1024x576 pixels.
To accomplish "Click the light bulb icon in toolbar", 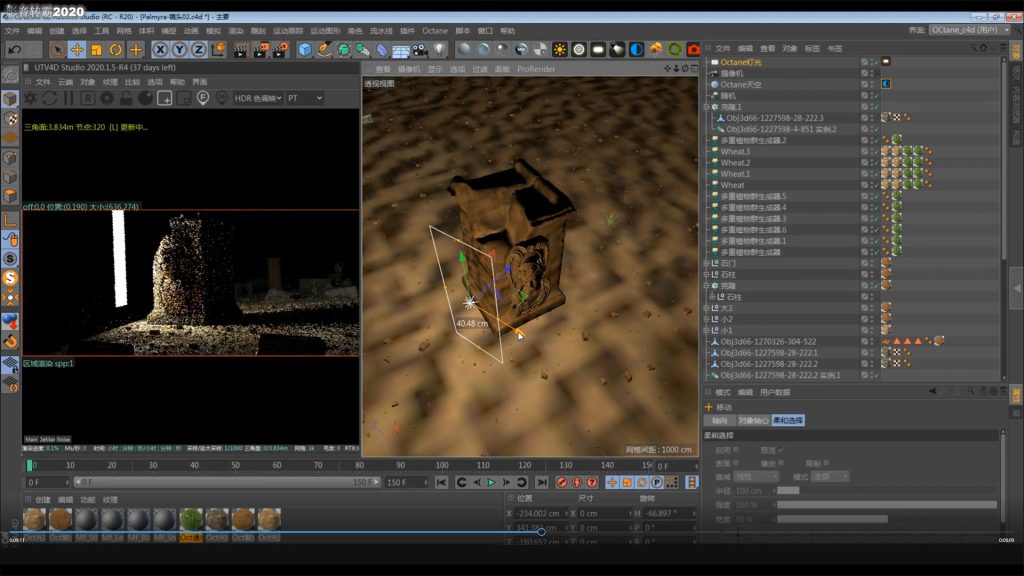I will coord(438,49).
